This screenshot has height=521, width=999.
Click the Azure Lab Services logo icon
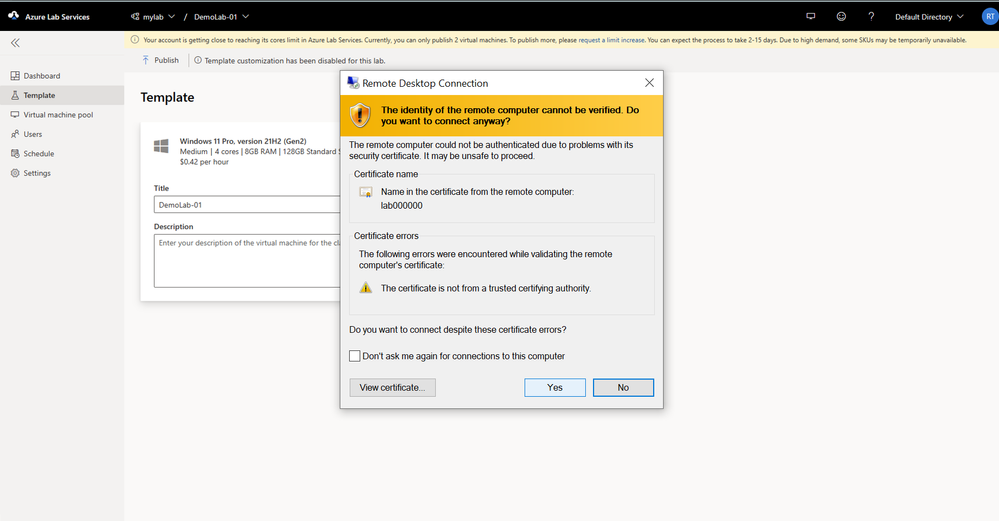[13, 16]
